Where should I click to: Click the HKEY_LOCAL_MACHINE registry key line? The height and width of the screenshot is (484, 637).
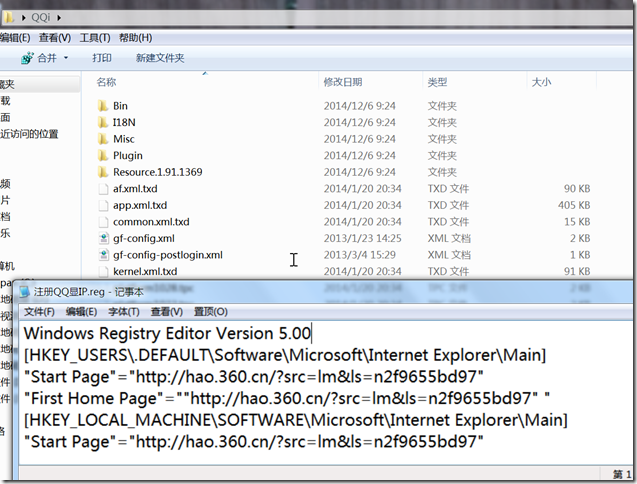coord(295,420)
